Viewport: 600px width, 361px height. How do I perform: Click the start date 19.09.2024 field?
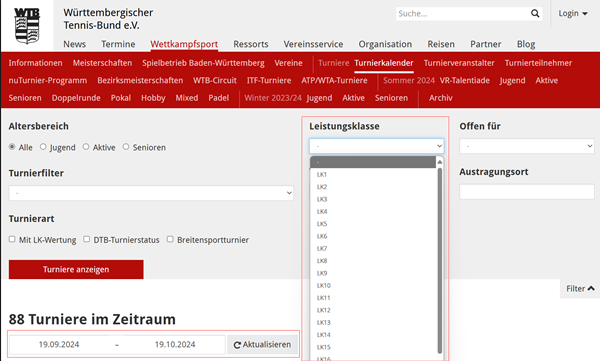(x=59, y=345)
